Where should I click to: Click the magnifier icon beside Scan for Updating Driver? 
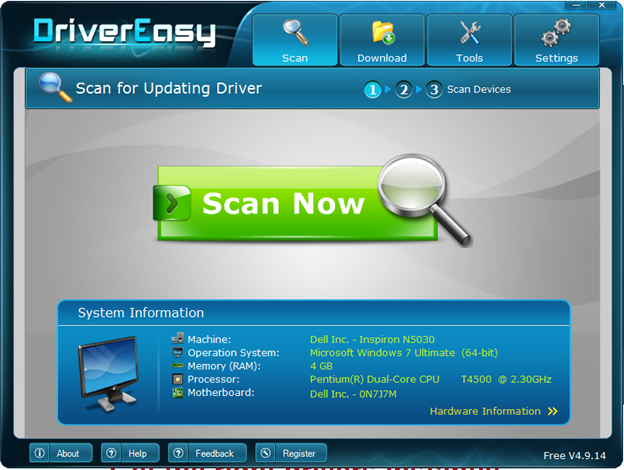click(x=55, y=87)
